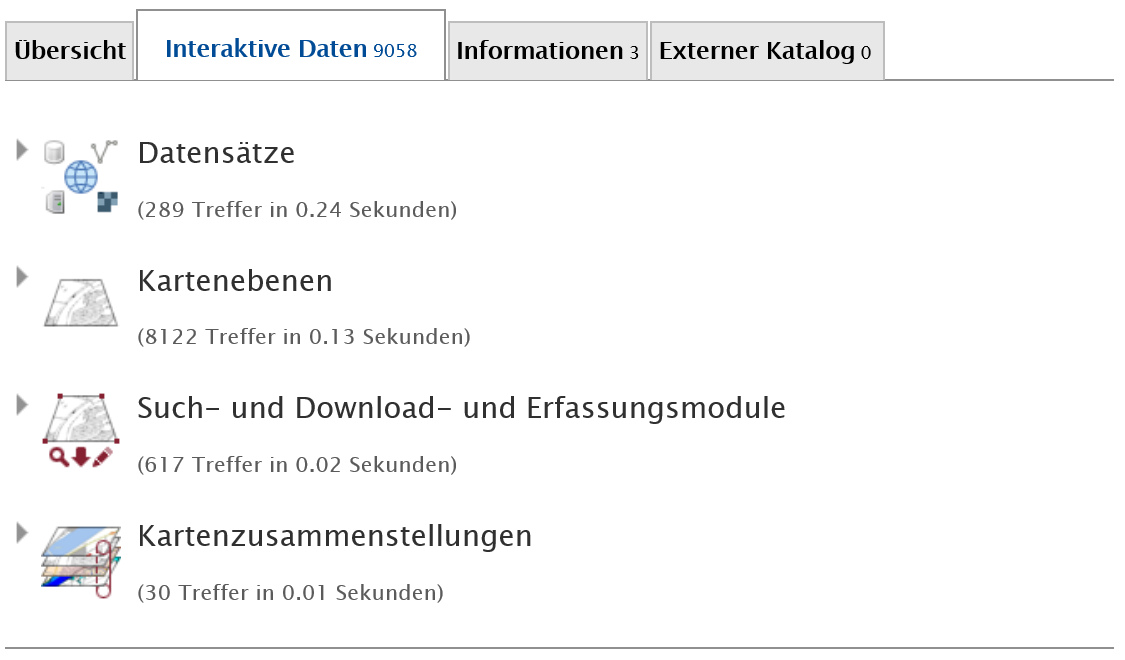The width and height of the screenshot is (1125, 660).
Task: Click the Datensätze database globe icon
Action: (80, 176)
